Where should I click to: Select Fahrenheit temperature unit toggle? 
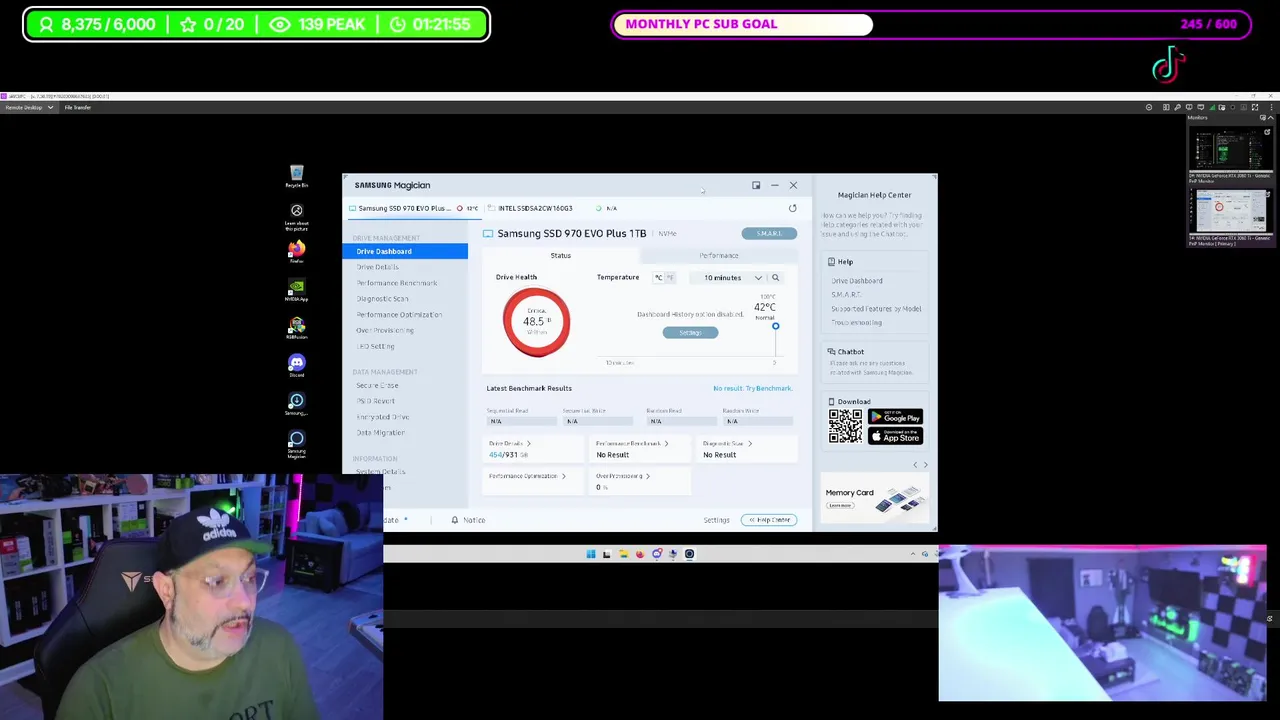click(670, 278)
